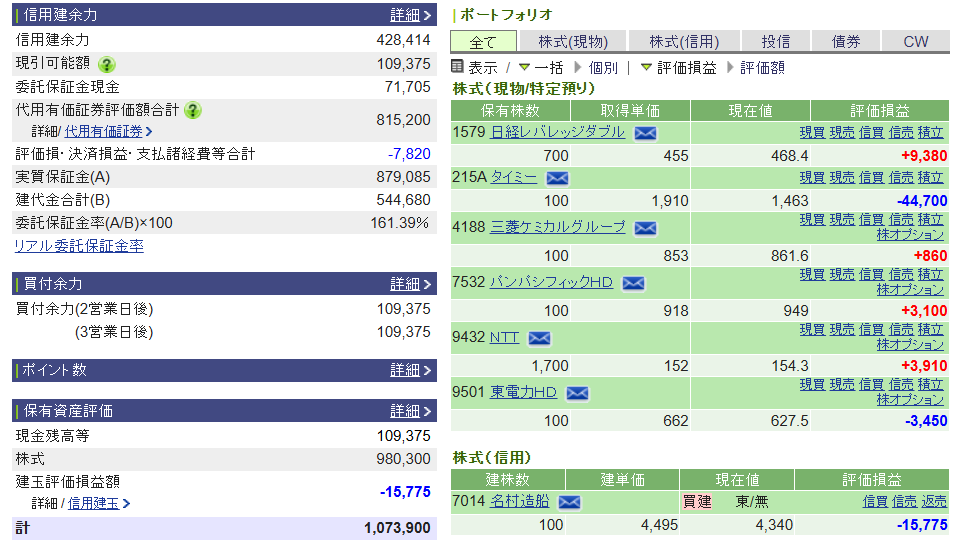This screenshot has width=958, height=548.
Task: Expand 詳細 in the 信用建余力 header
Action: pos(410,15)
